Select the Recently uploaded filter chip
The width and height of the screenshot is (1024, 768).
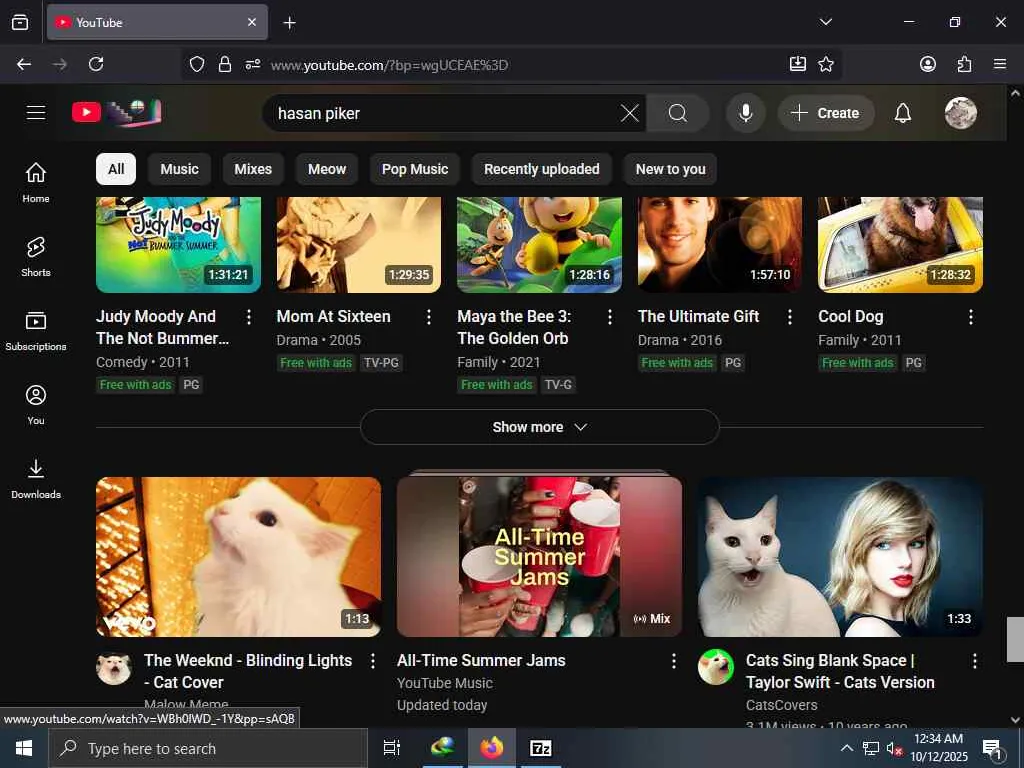pyautogui.click(x=541, y=169)
